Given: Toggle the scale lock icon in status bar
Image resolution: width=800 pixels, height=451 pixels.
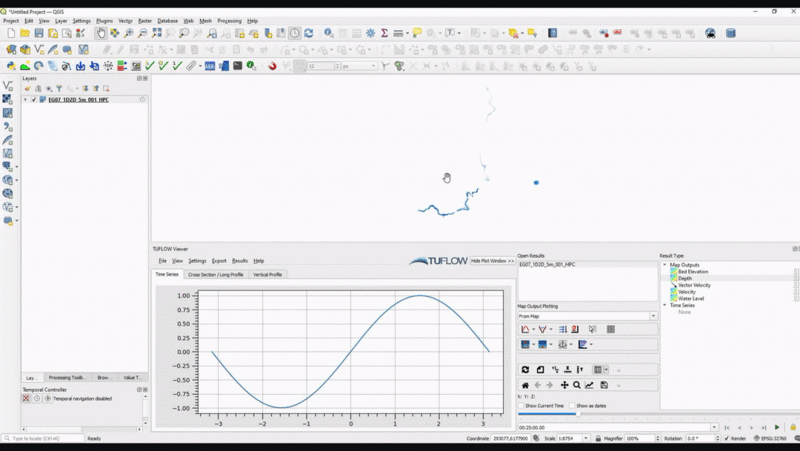Looking at the screenshot, I should coord(597,438).
